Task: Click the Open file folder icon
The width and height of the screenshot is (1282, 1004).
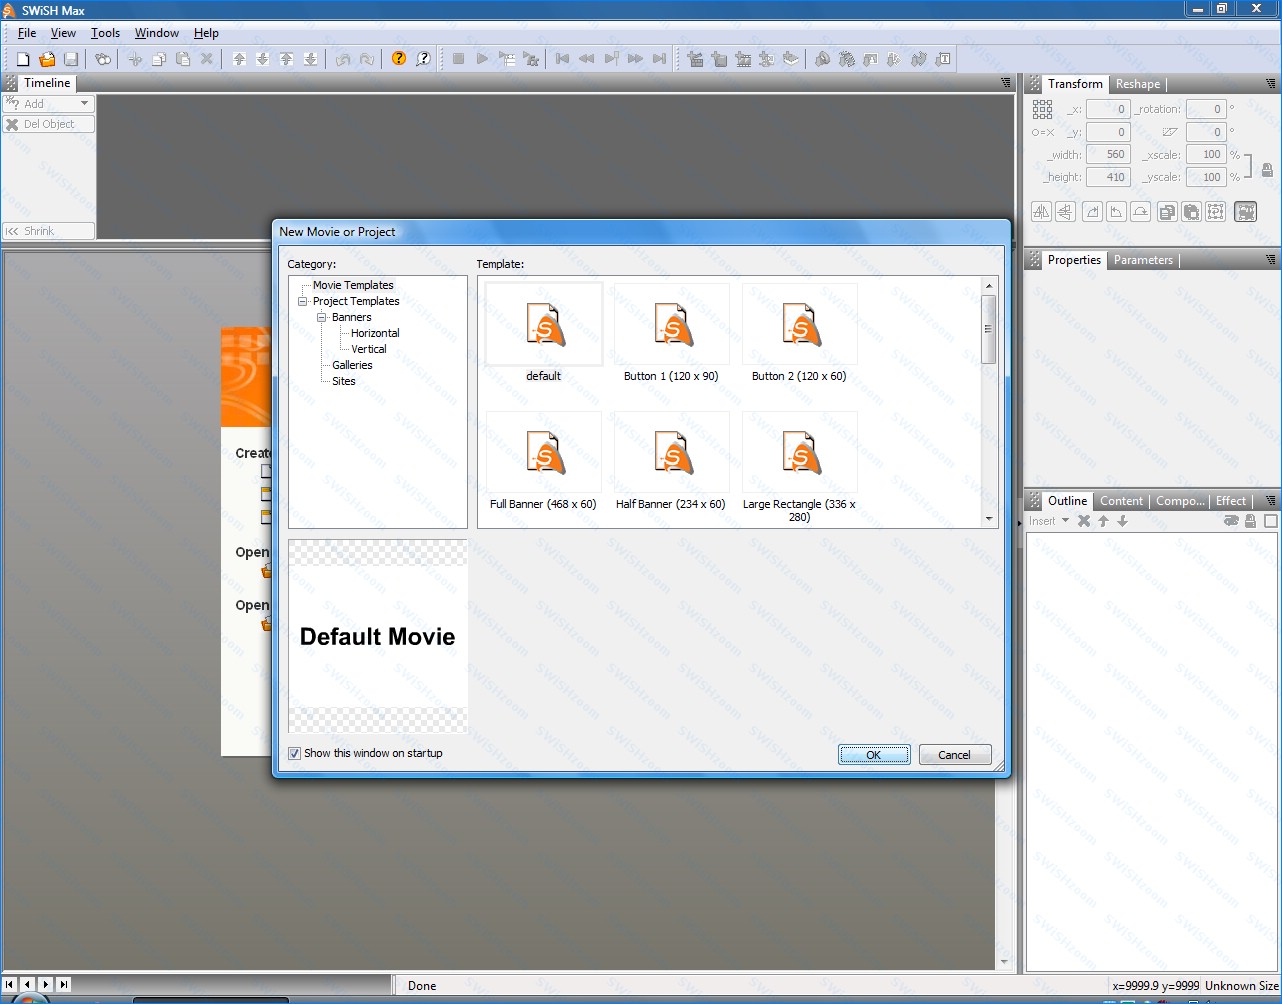Action: pos(47,59)
